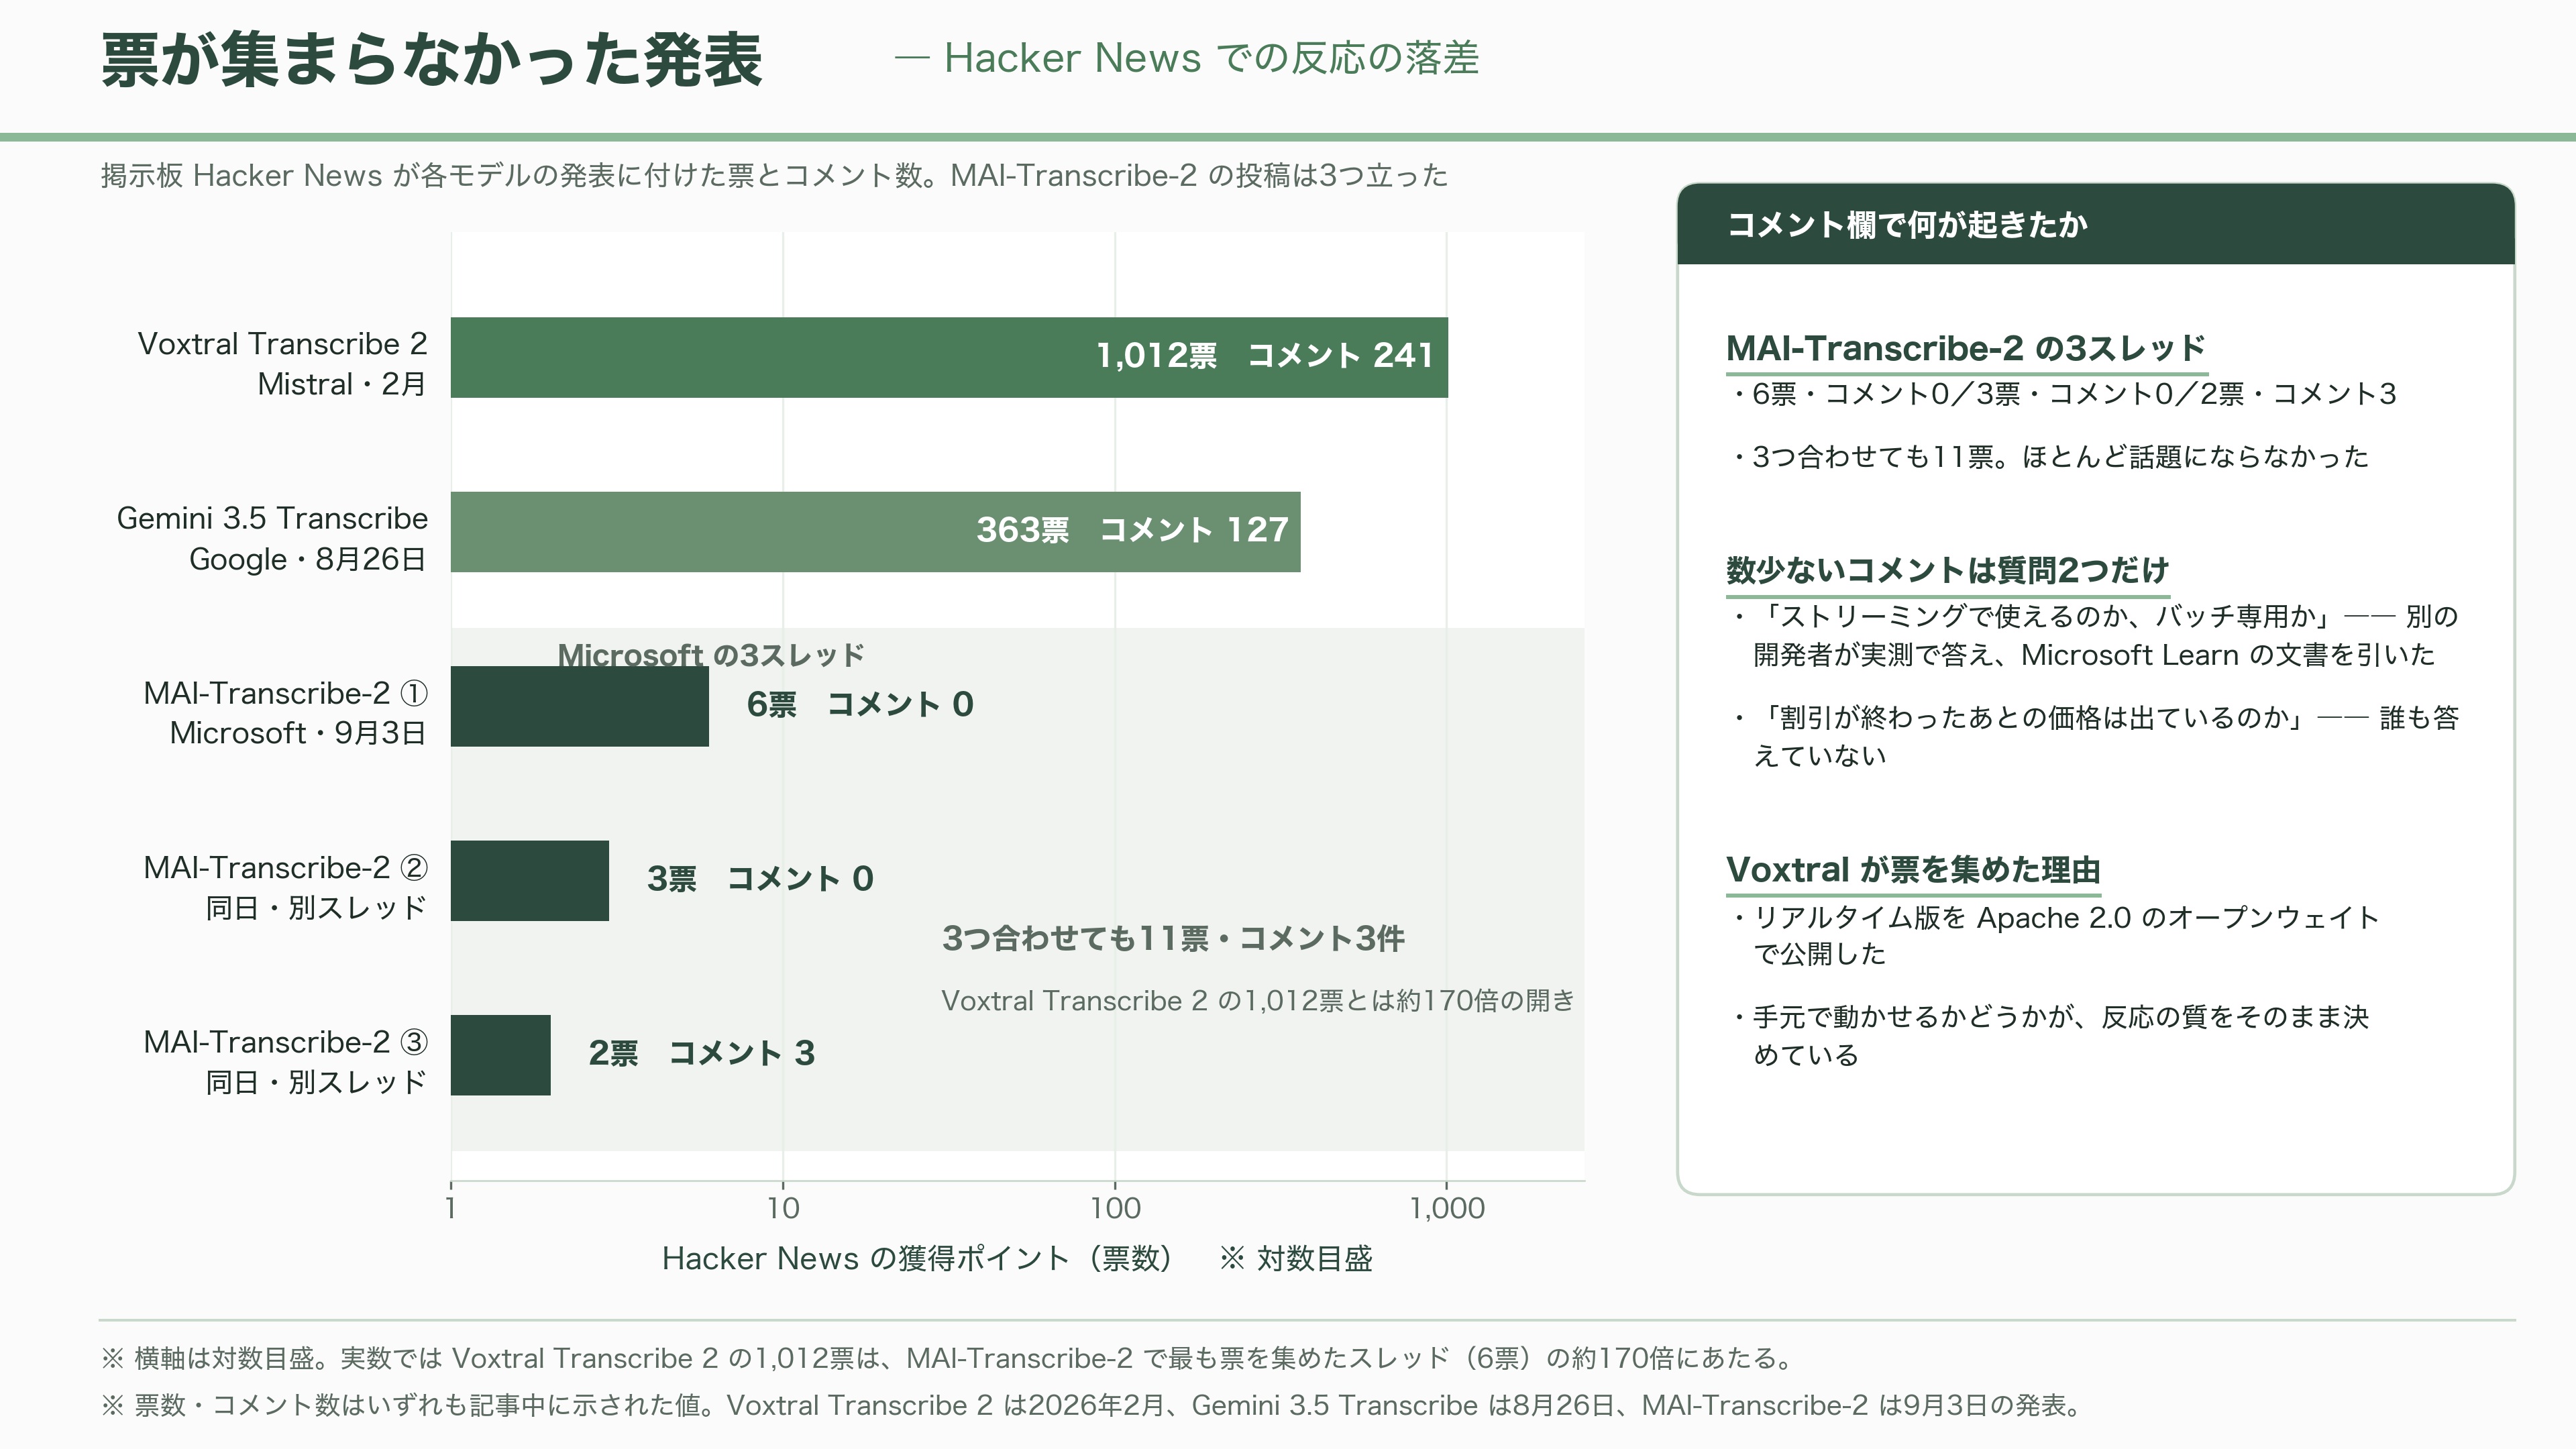Select the footnote beginning '※ 票数・コメント数は'
Viewport: 2576px width, 1449px height.
pos(1092,1406)
